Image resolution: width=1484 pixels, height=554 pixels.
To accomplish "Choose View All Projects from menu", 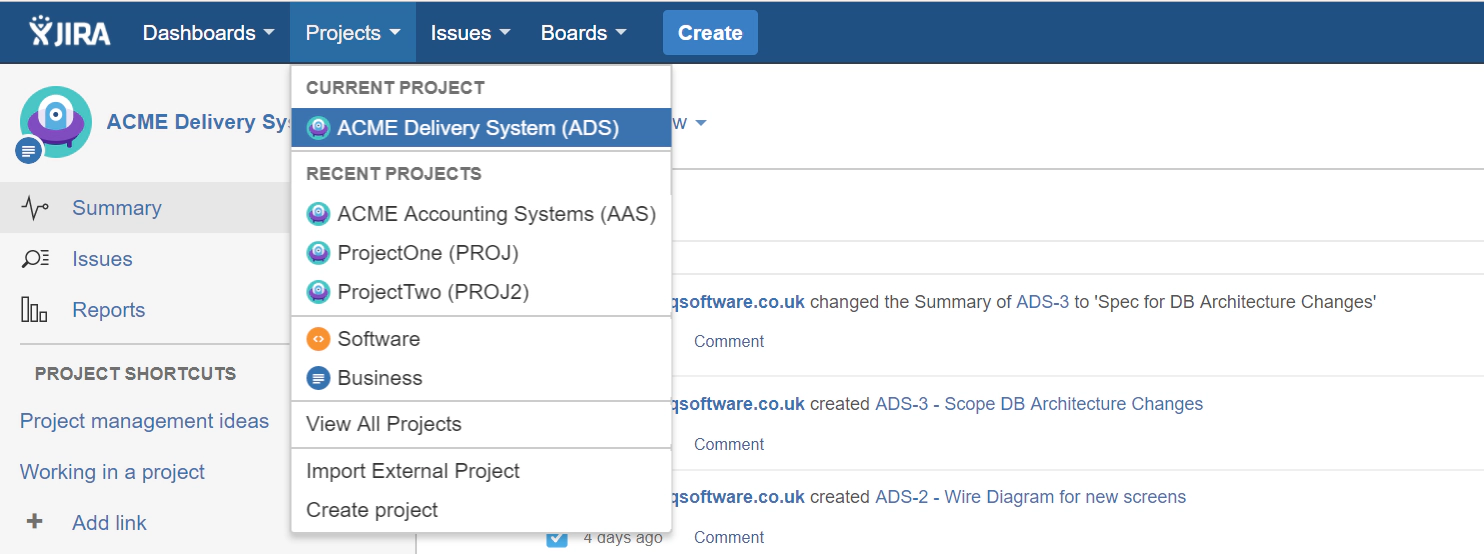I will click(x=384, y=424).
